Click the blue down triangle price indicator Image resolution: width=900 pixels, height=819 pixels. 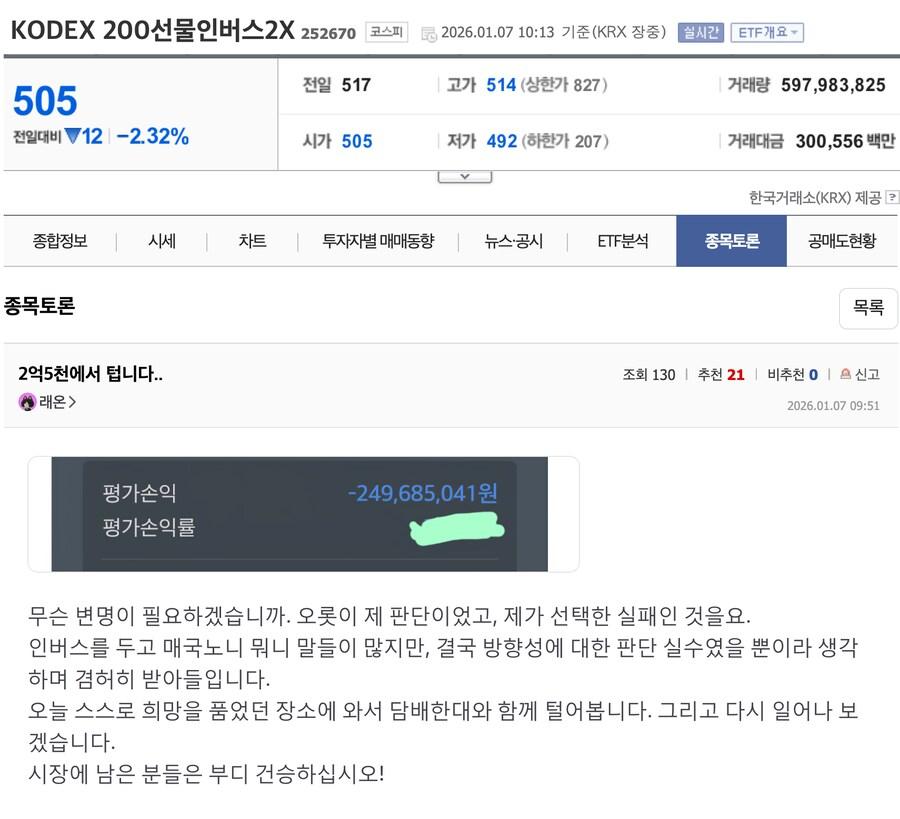click(73, 136)
